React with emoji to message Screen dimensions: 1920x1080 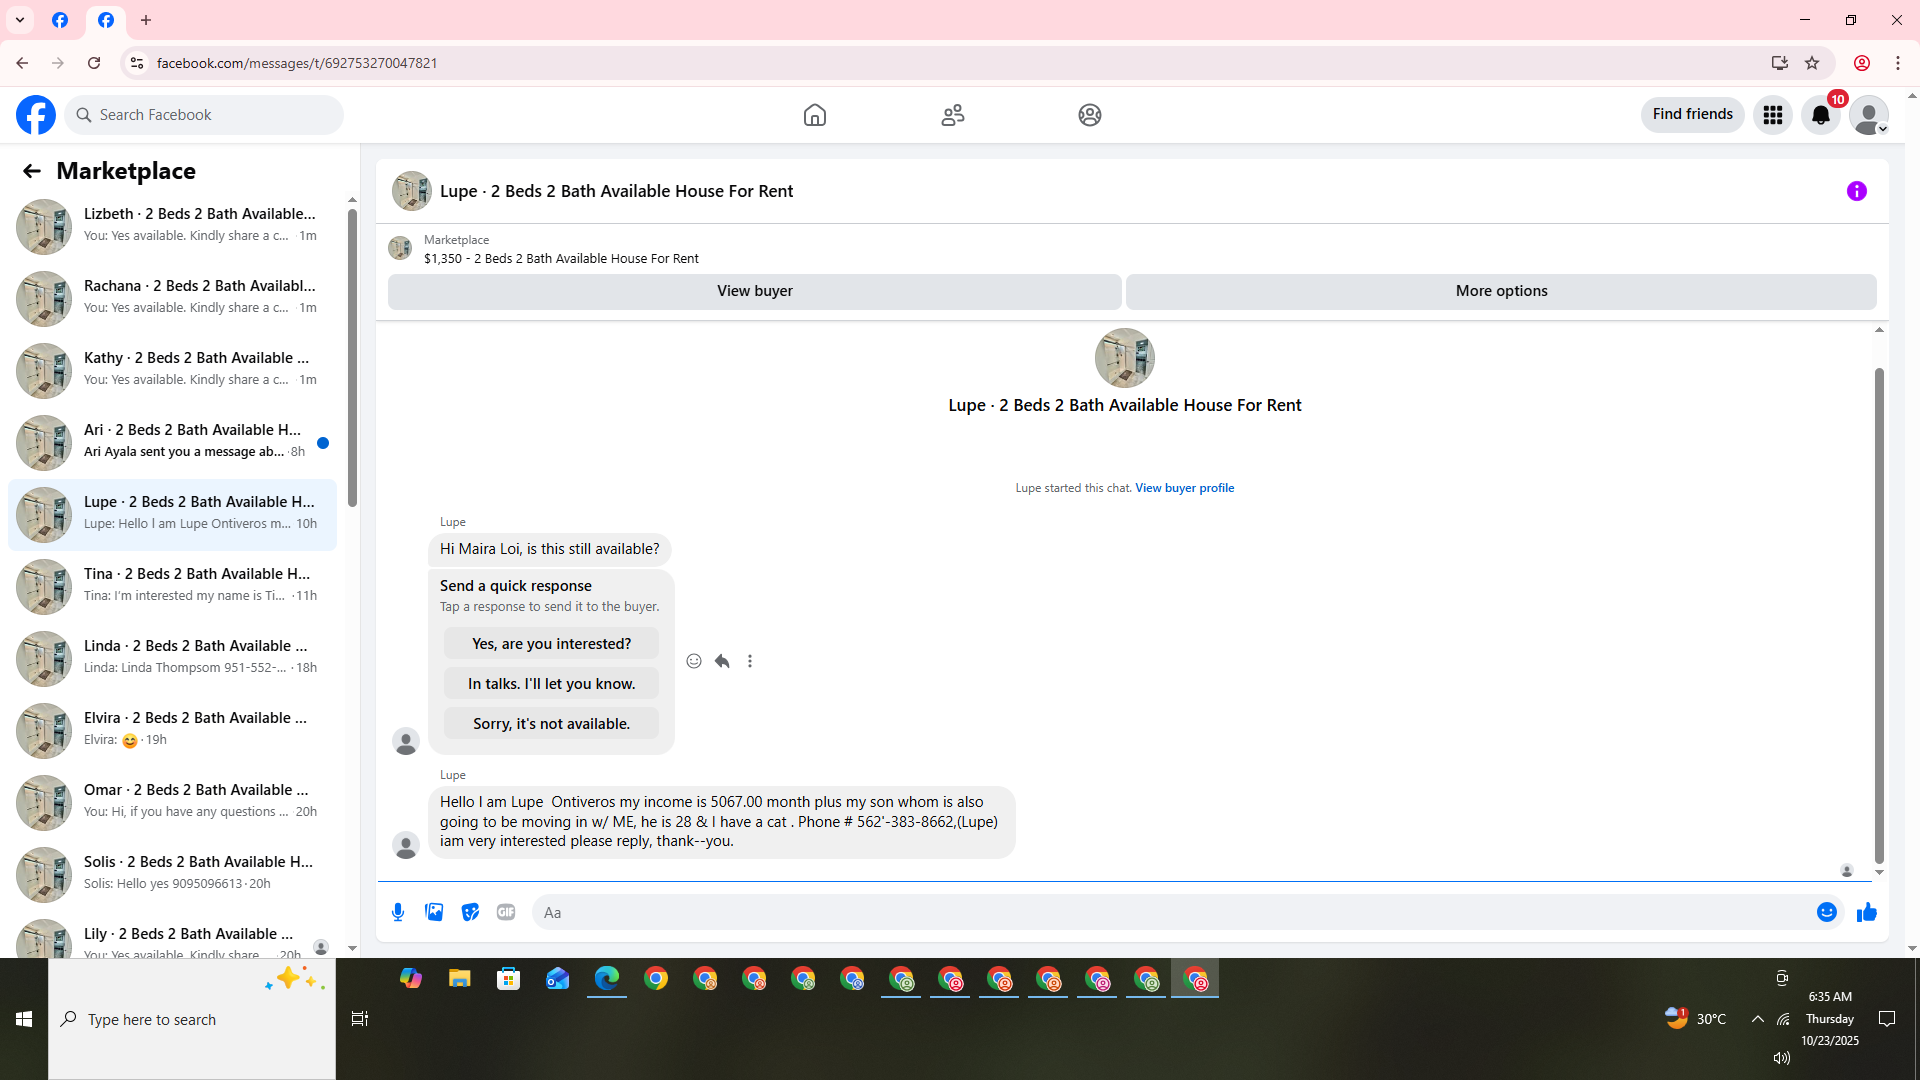pos(694,661)
